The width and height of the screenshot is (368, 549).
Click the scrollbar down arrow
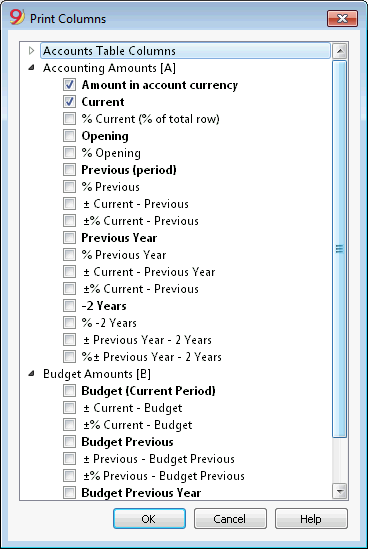339,491
